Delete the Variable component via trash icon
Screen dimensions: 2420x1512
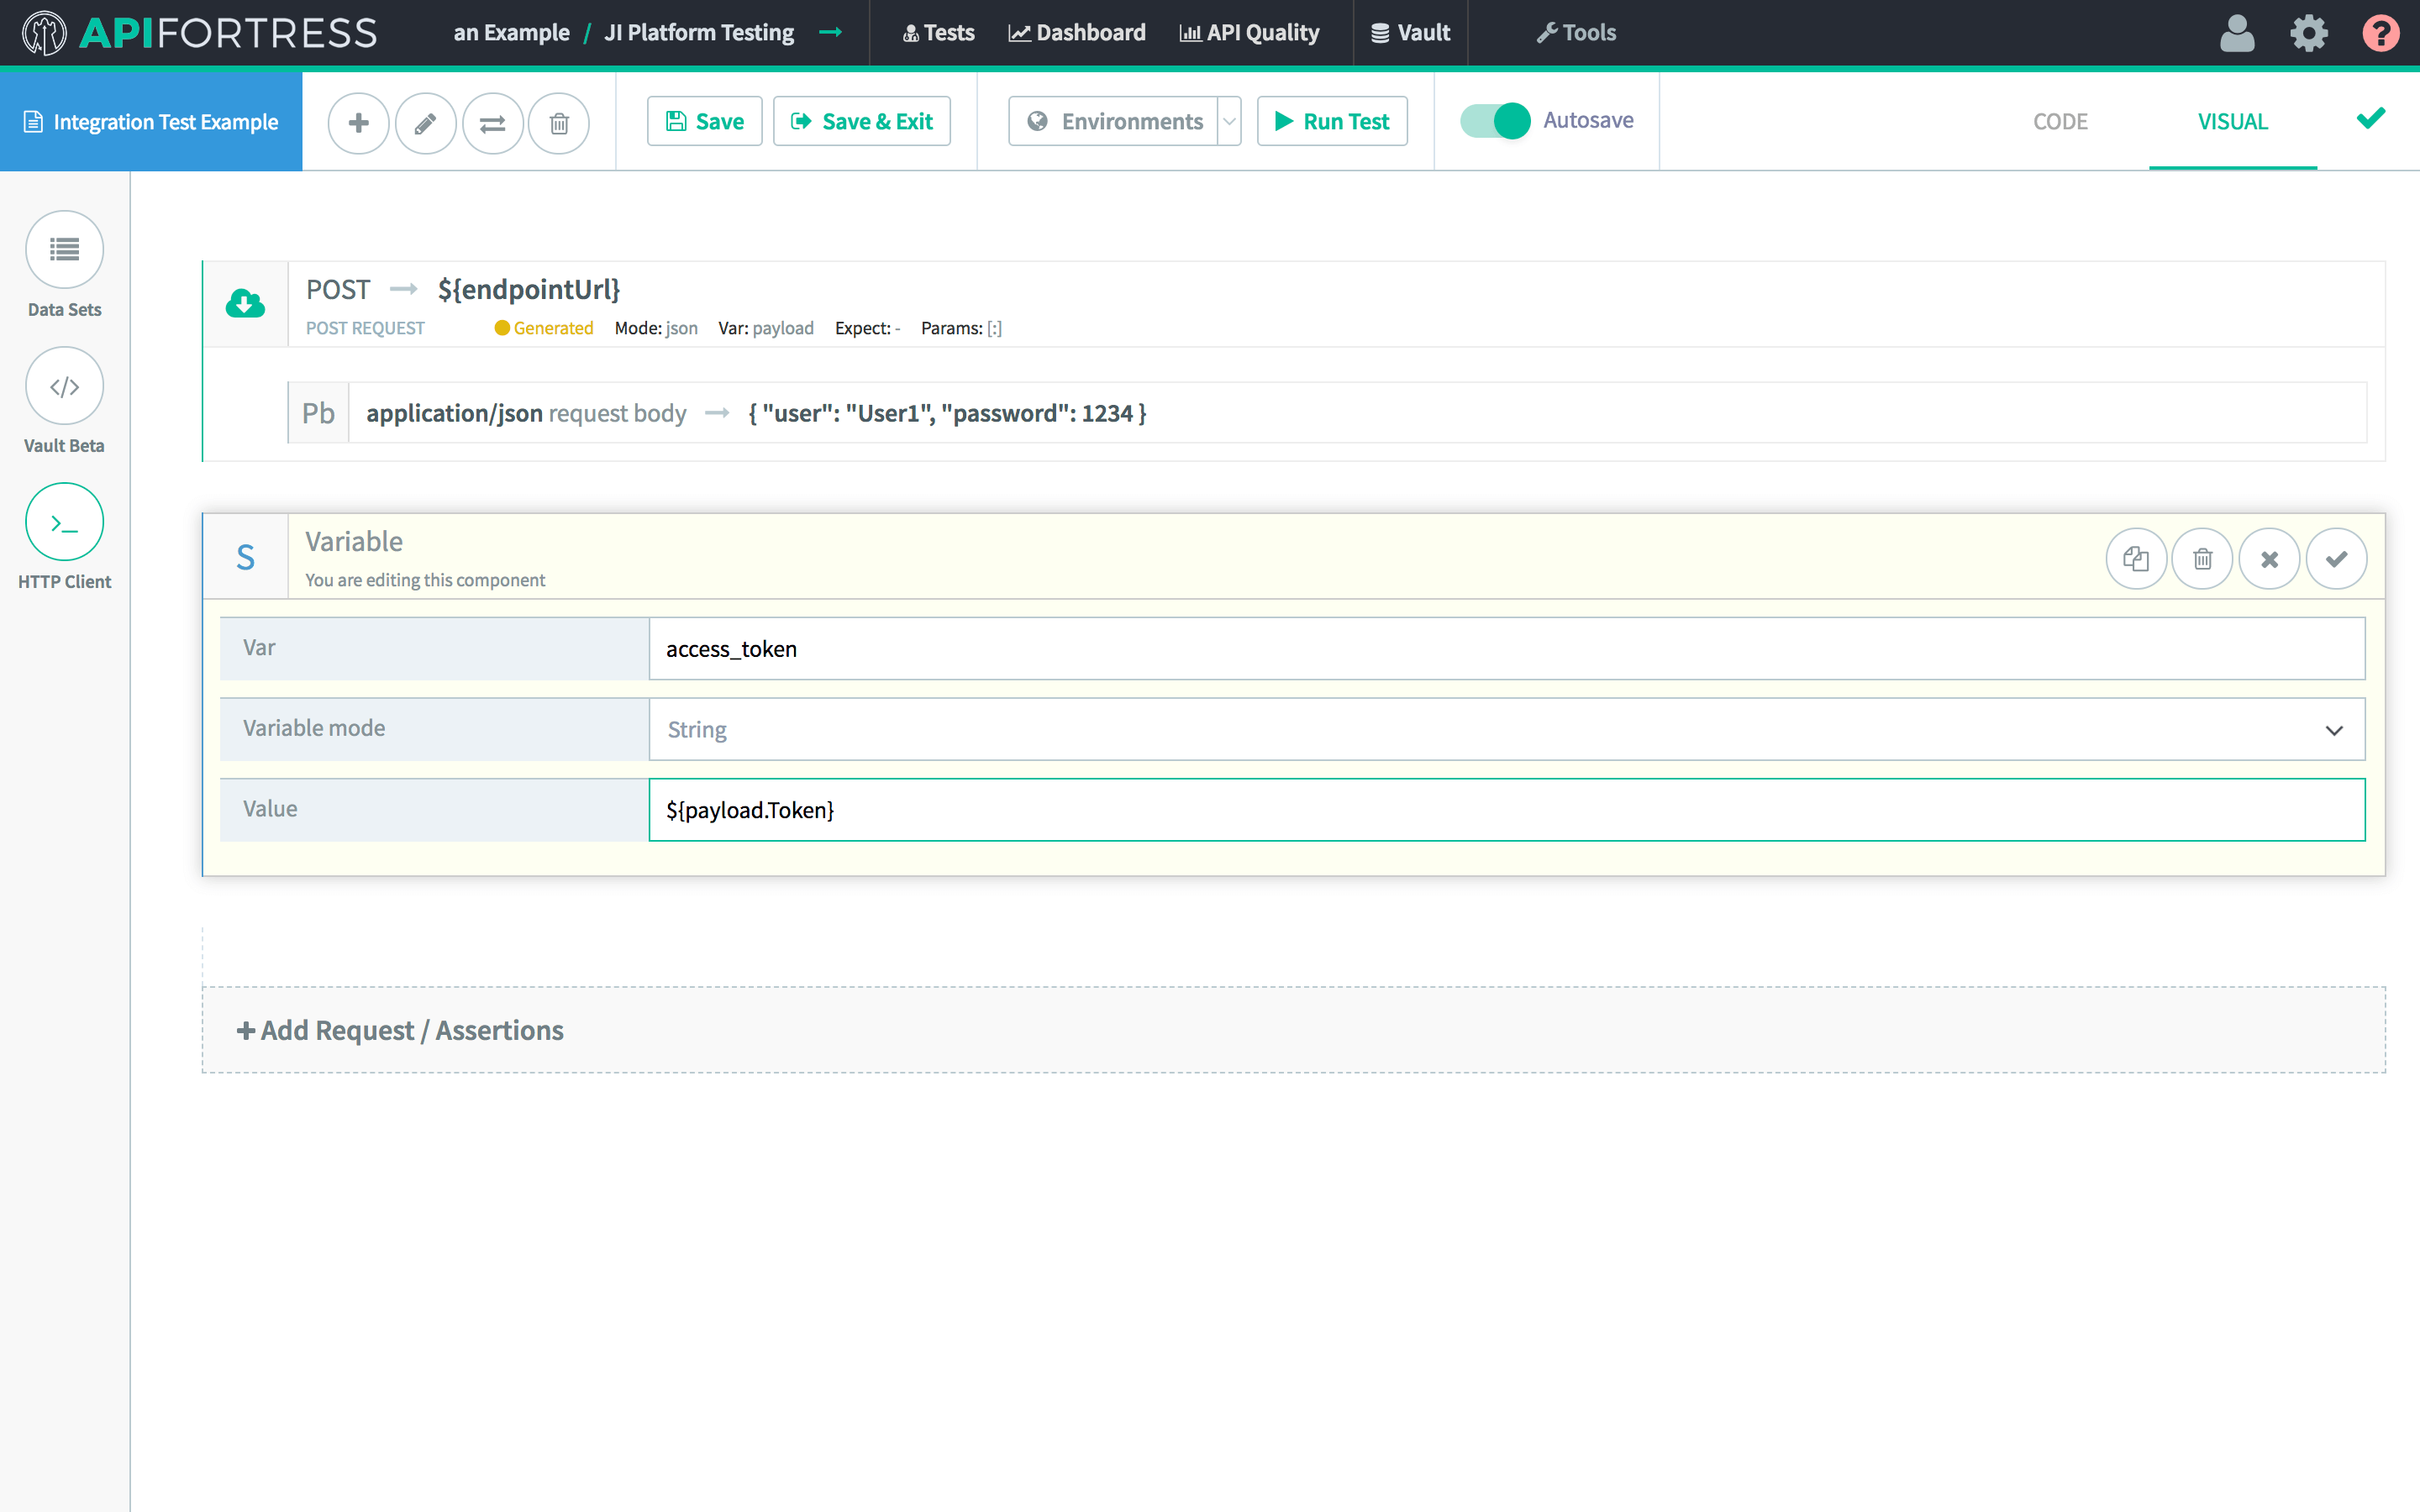[x=2202, y=558]
